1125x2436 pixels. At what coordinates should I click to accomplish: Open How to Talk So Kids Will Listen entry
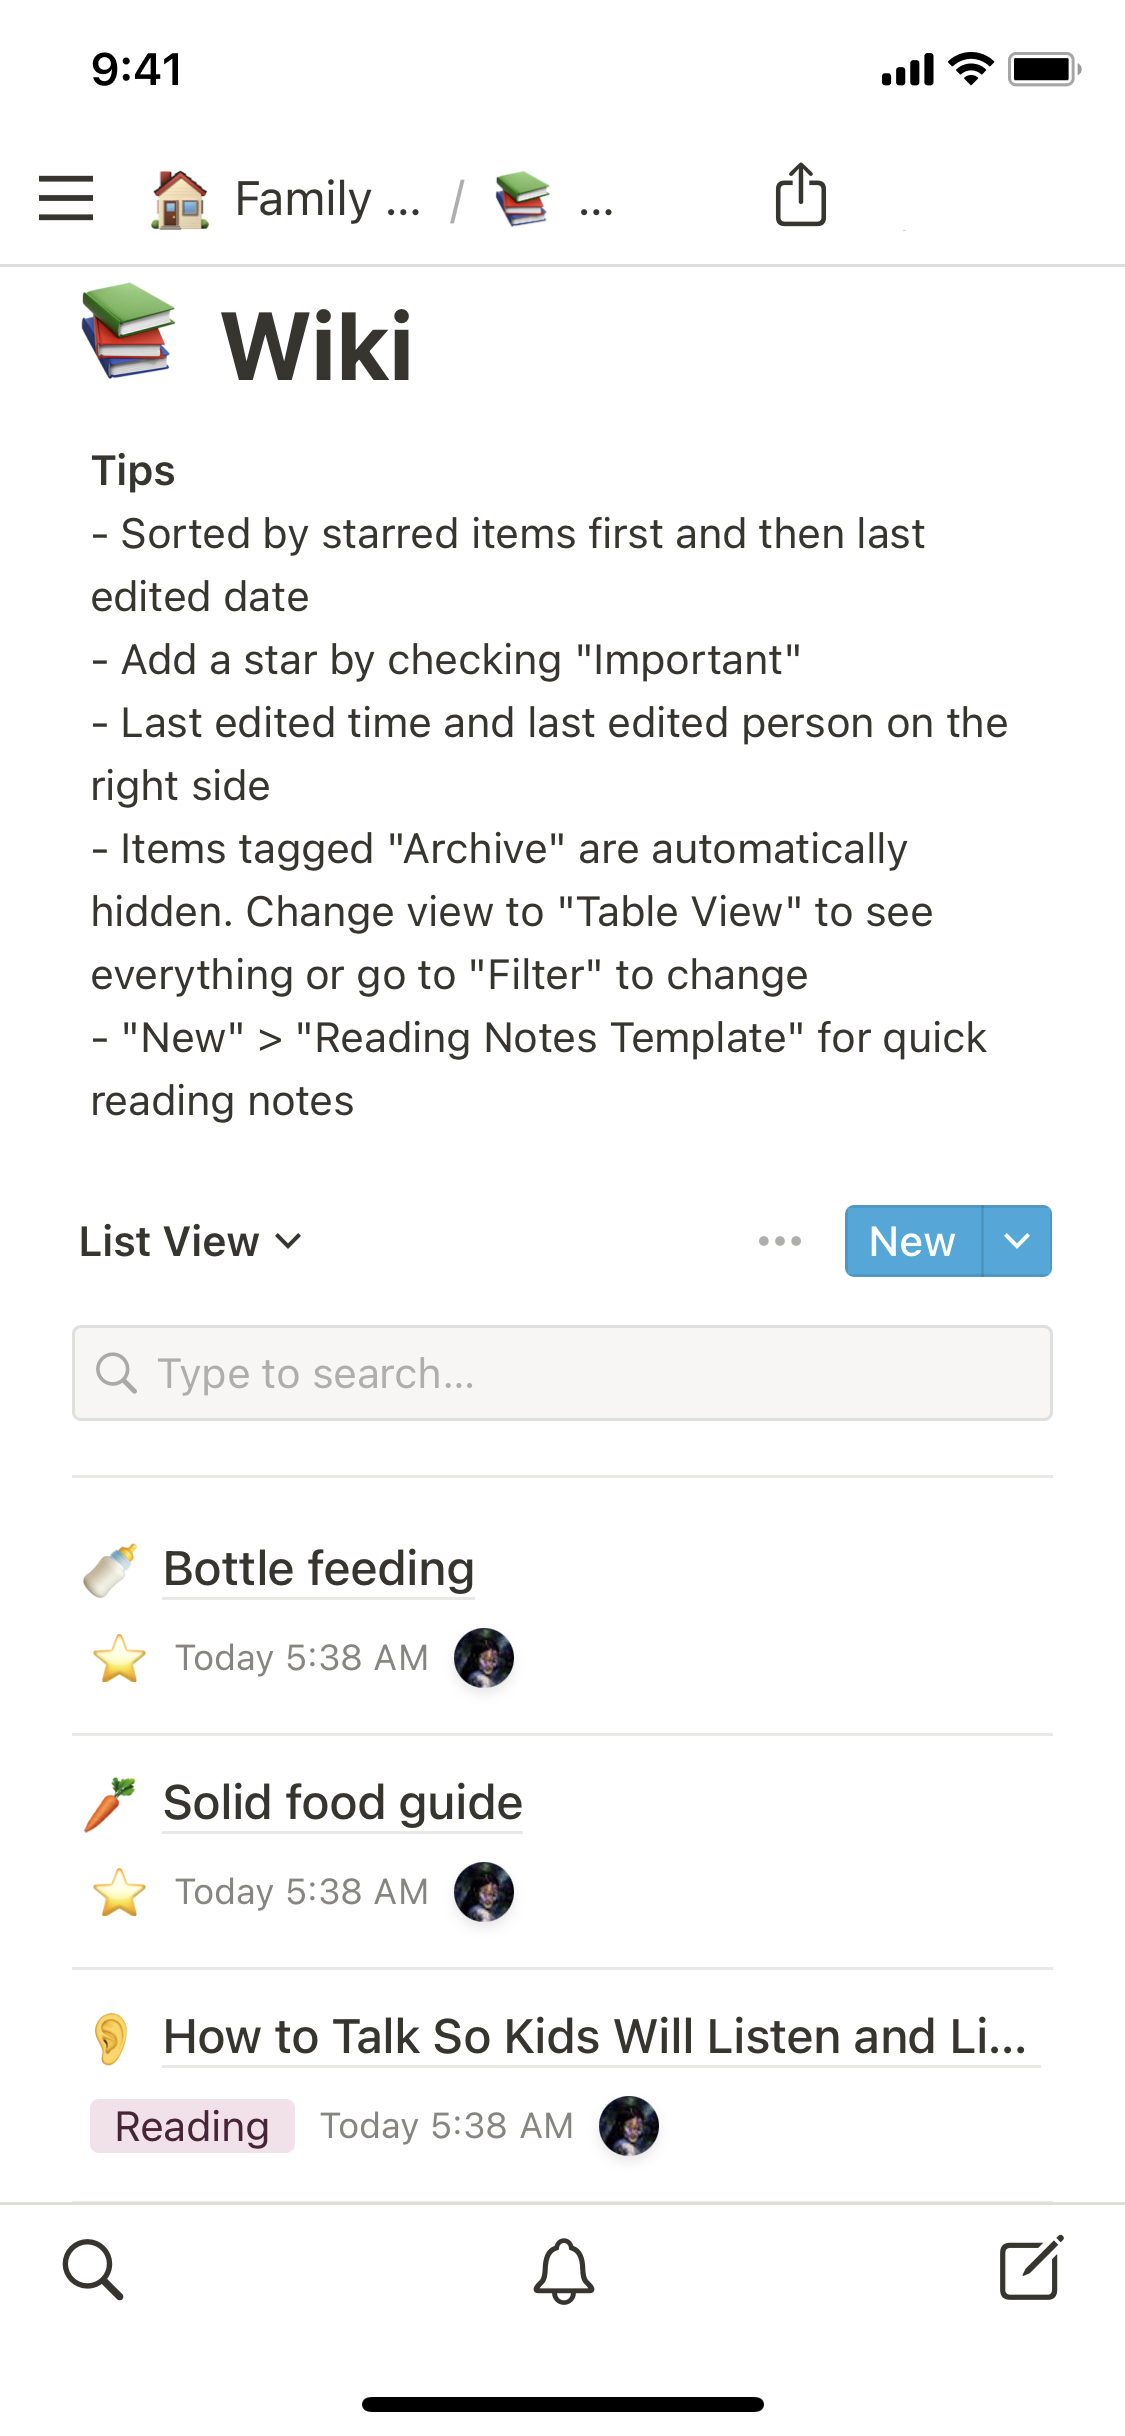click(595, 2036)
